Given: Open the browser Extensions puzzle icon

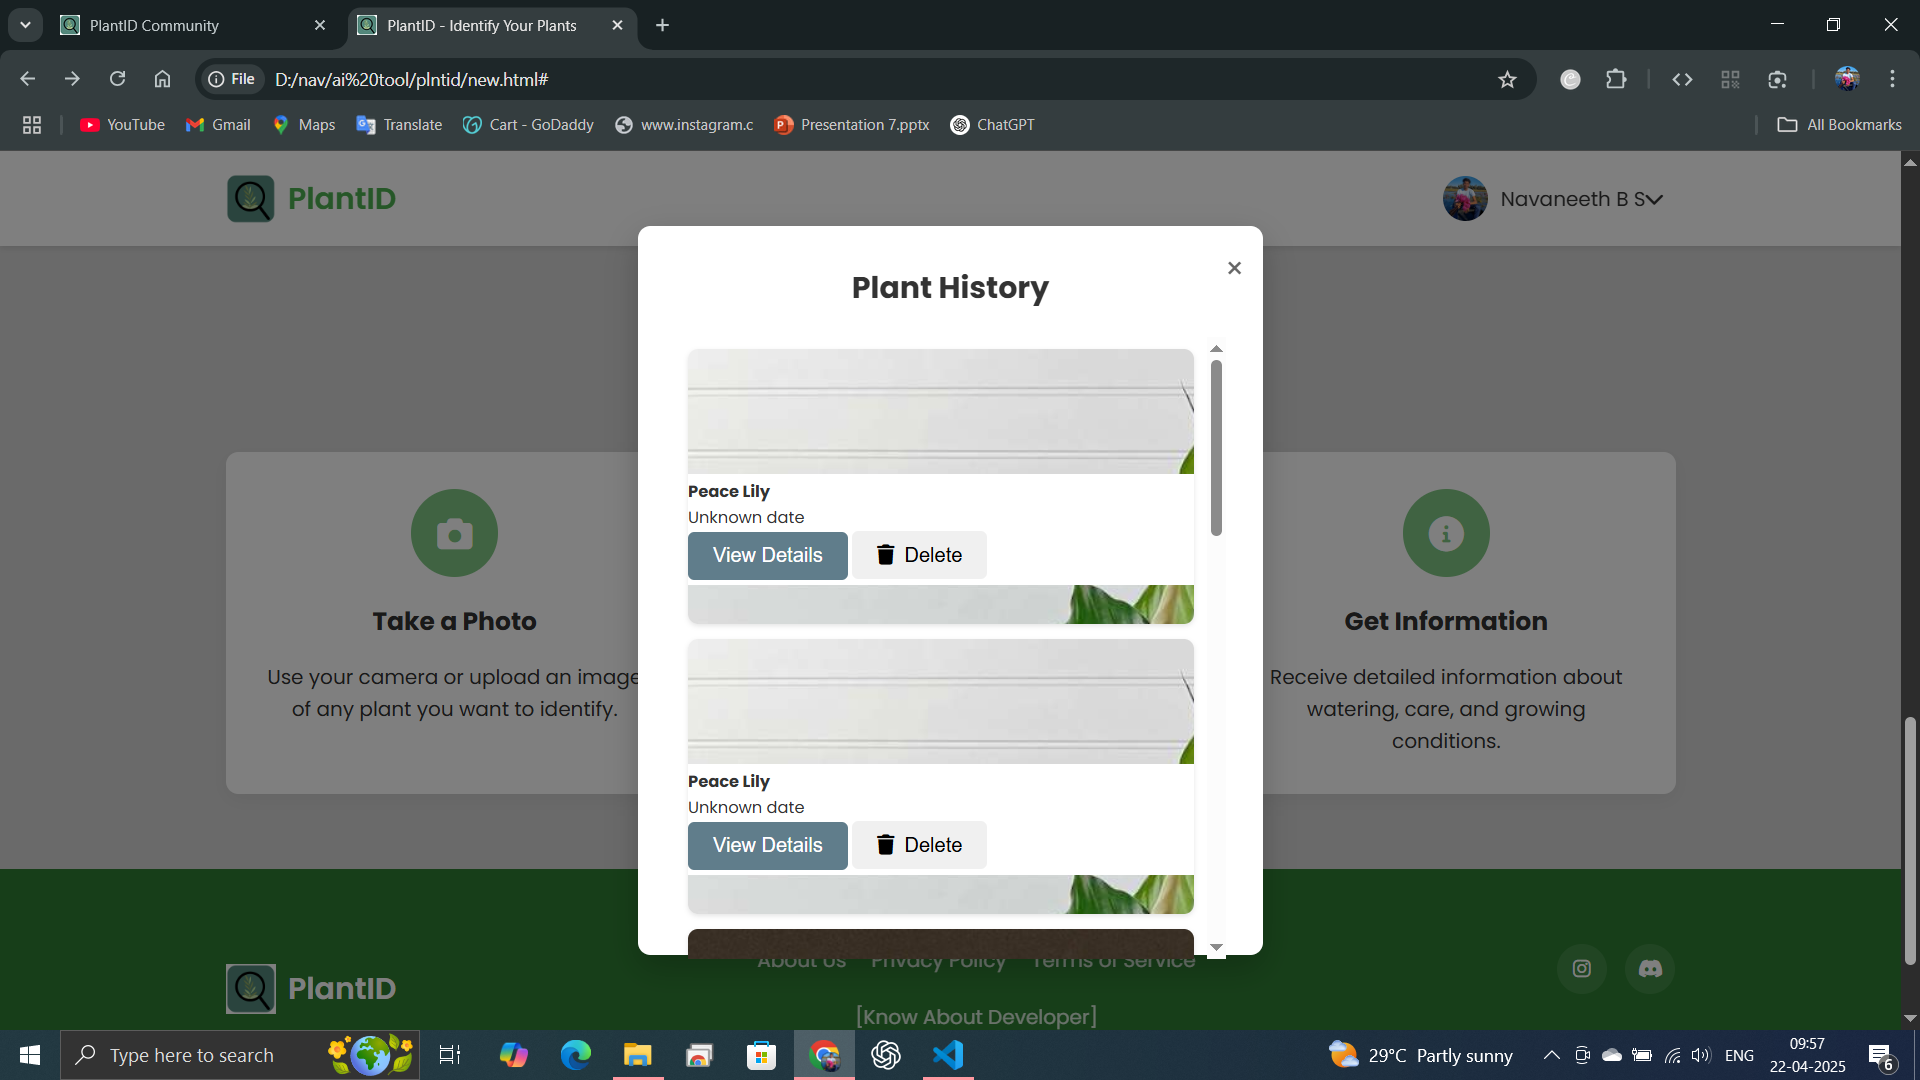Looking at the screenshot, I should [x=1616, y=79].
